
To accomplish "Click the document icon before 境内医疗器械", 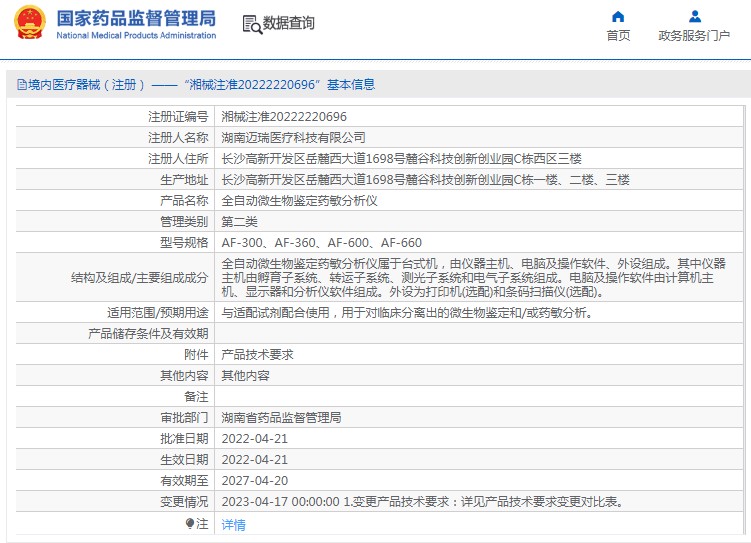I will [x=22, y=85].
